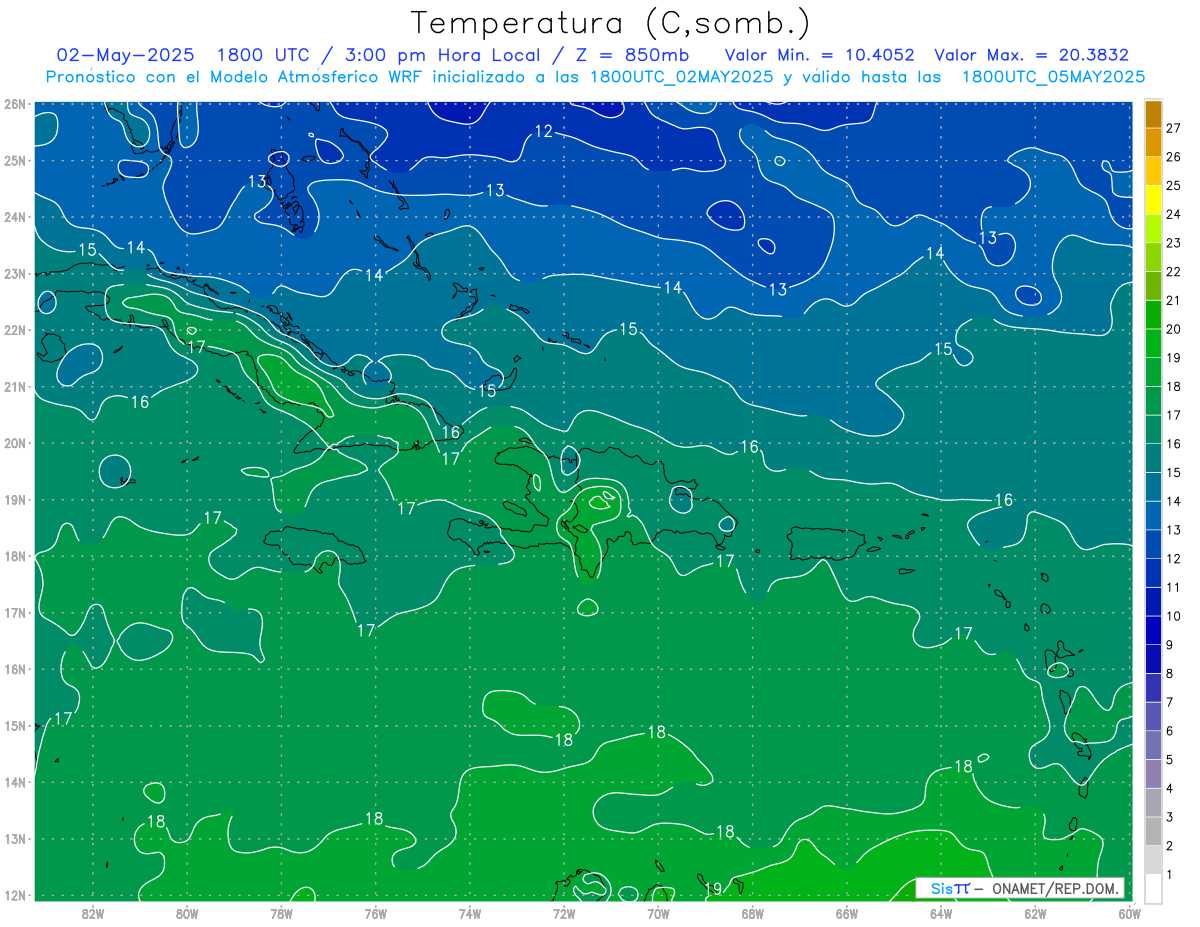Click the "74W" longitude axis label

[469, 913]
